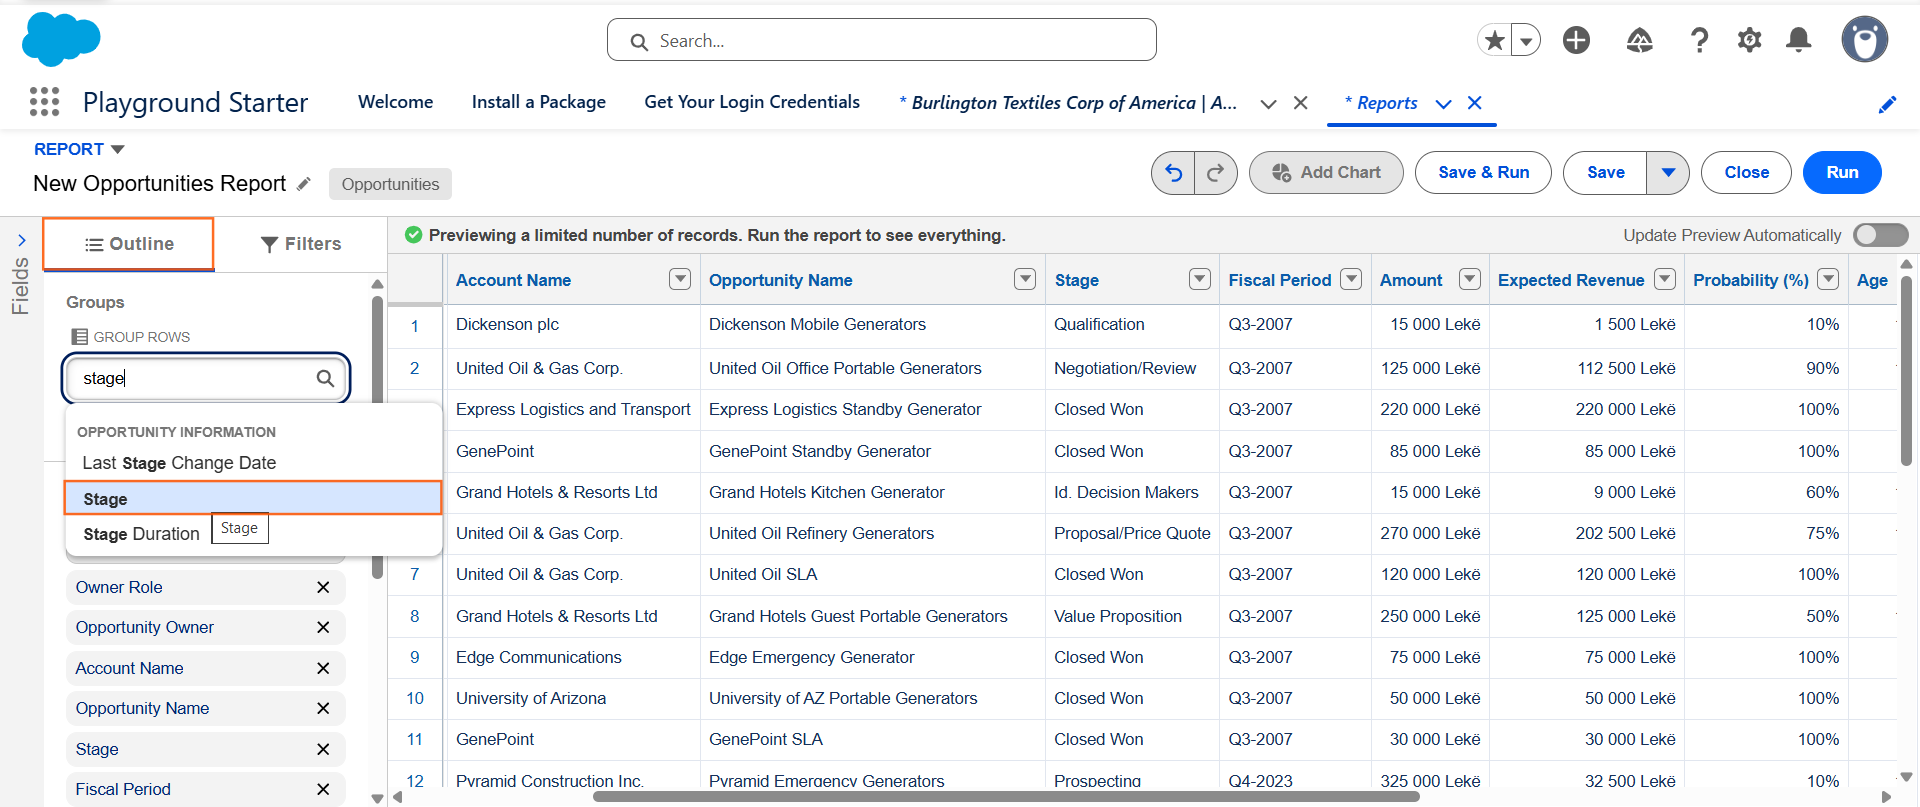Edit report name with pencil icon
1920x807 pixels.
(x=304, y=184)
